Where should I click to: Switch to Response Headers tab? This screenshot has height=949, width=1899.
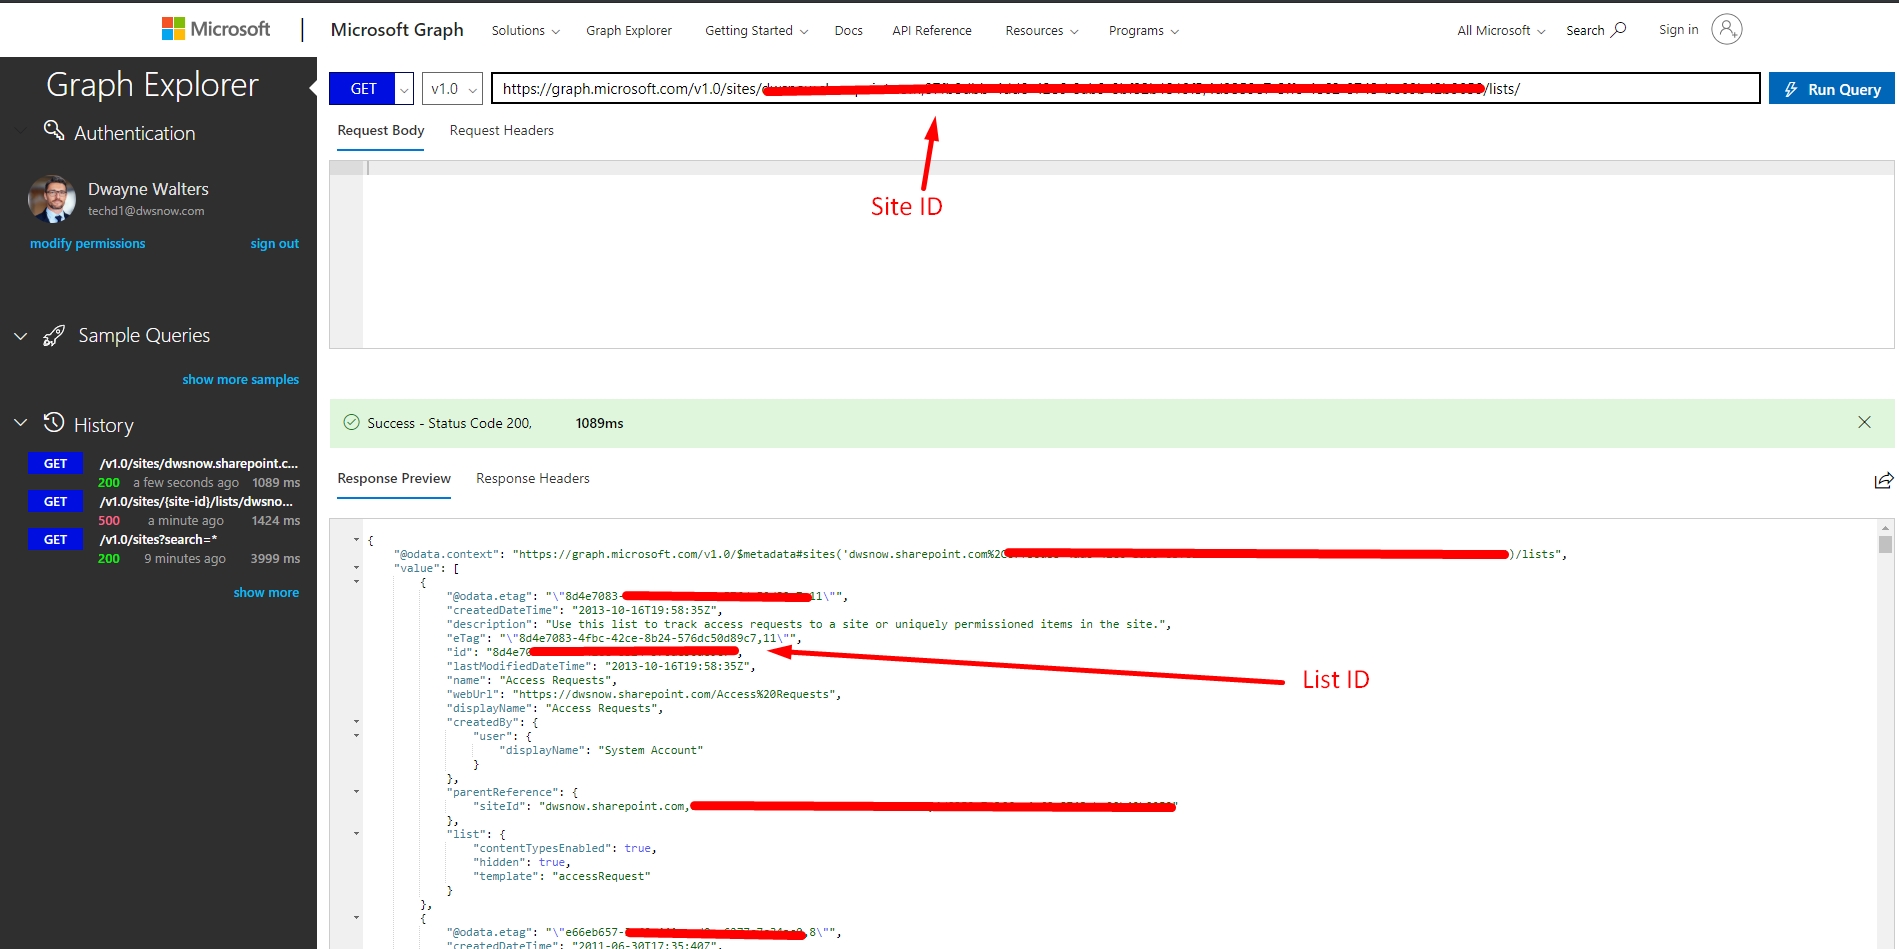pyautogui.click(x=533, y=479)
